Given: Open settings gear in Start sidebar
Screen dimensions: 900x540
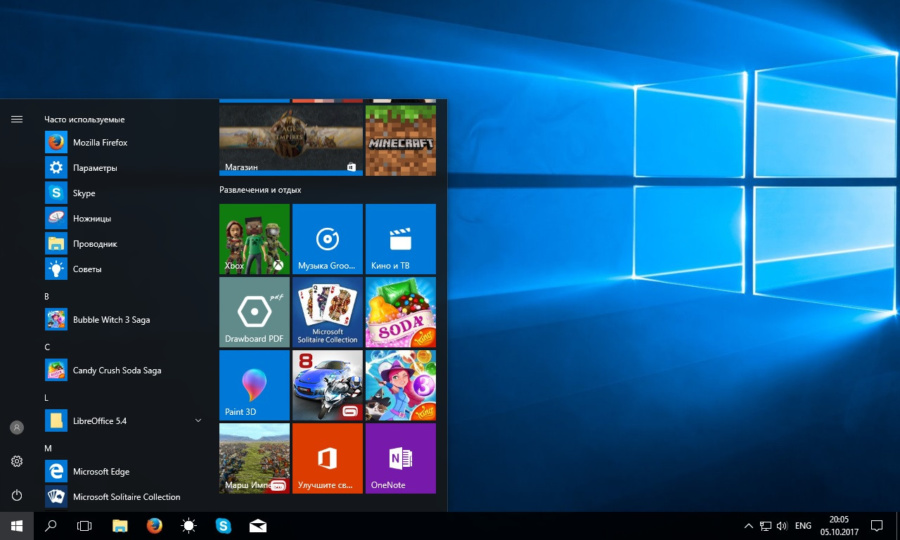Looking at the screenshot, I should click(x=17, y=461).
